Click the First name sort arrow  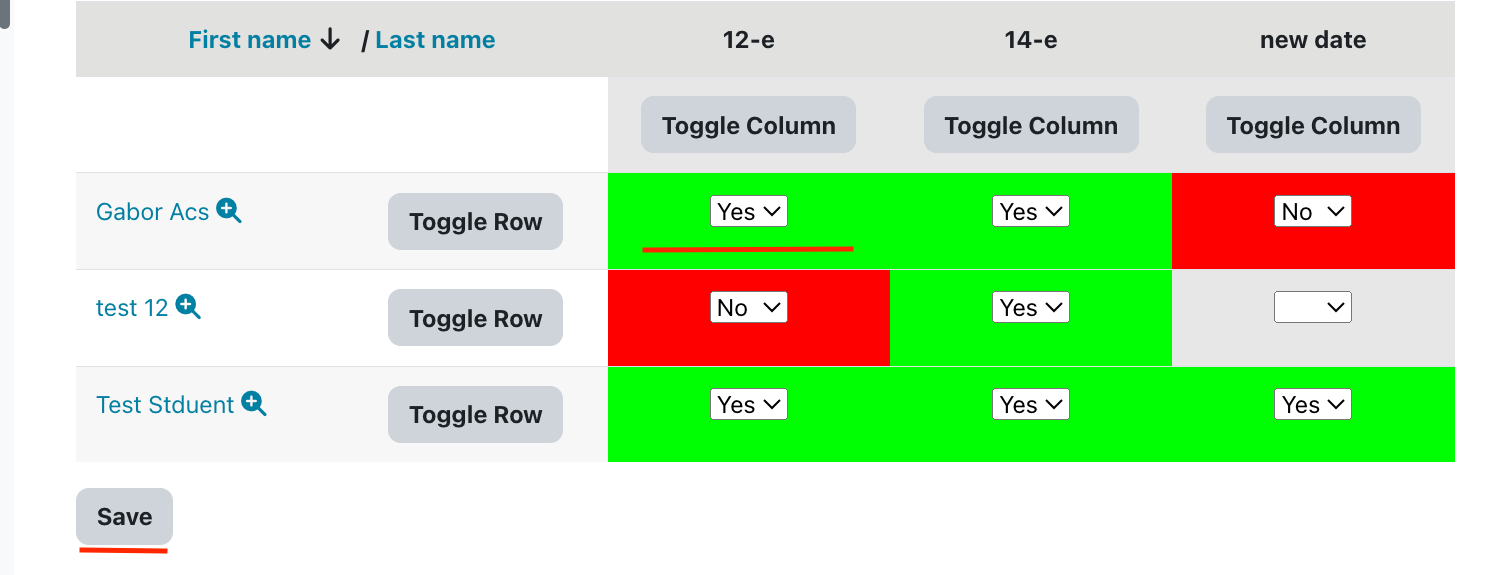click(330, 40)
